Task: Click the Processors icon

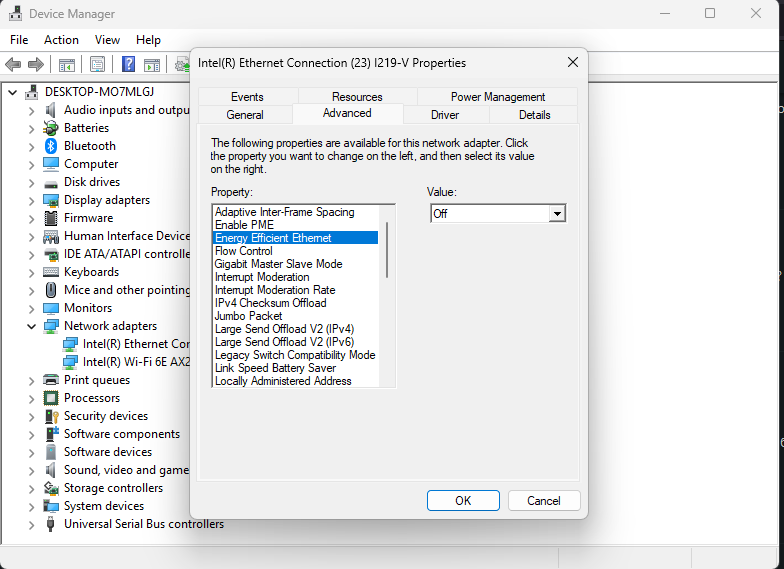Action: pyautogui.click(x=50, y=398)
